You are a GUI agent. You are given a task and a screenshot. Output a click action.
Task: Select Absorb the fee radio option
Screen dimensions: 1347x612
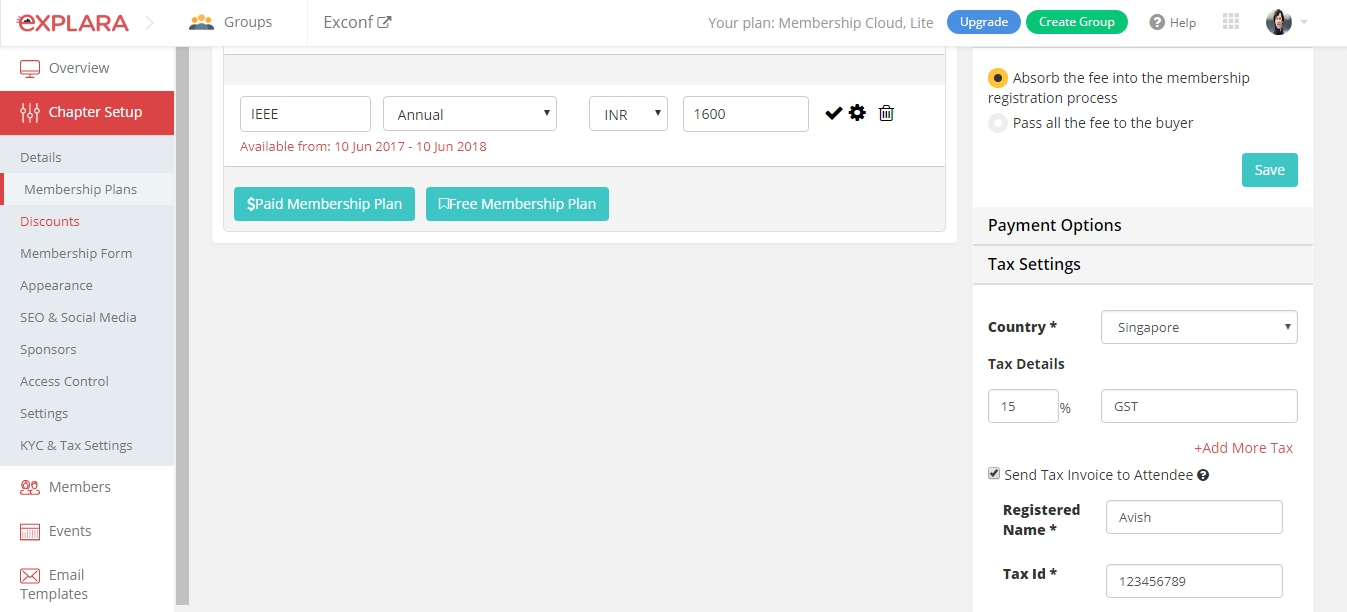click(998, 78)
